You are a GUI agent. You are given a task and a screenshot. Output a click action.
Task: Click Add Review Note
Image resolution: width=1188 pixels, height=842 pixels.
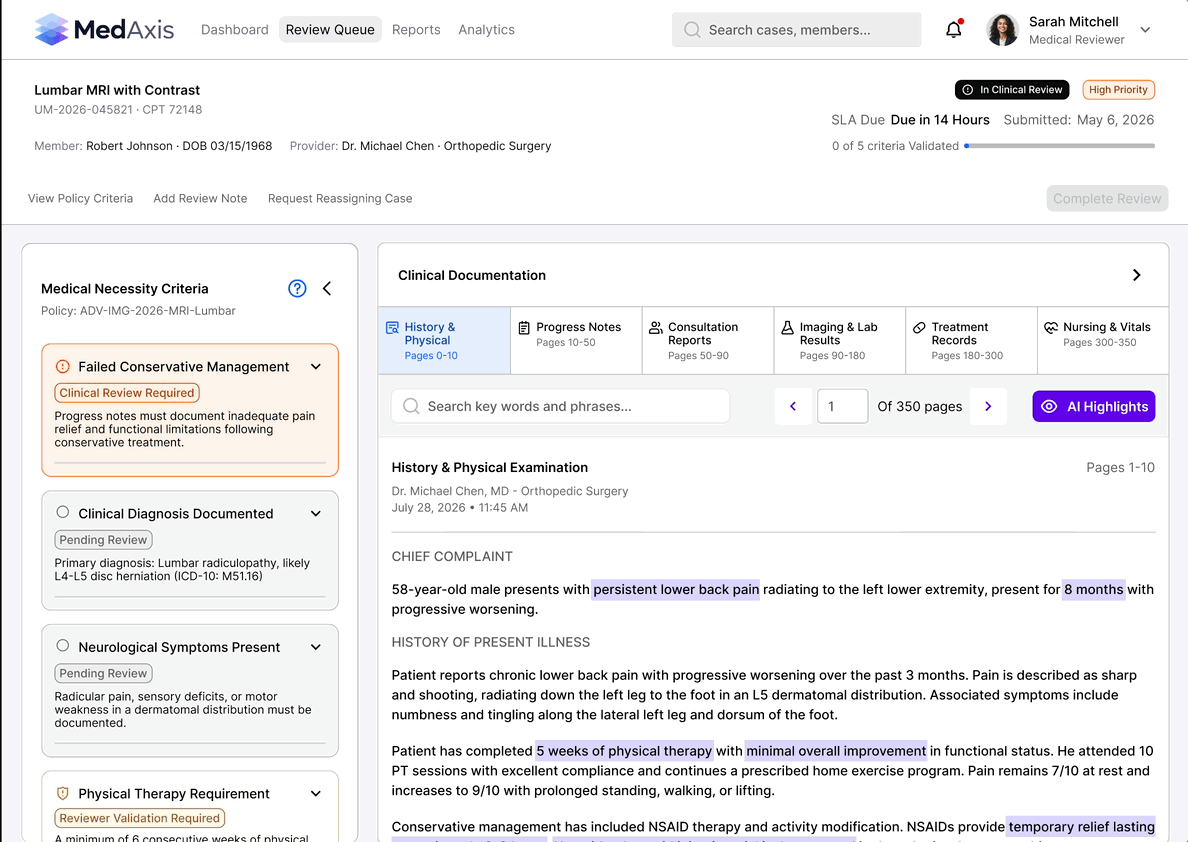tap(200, 199)
